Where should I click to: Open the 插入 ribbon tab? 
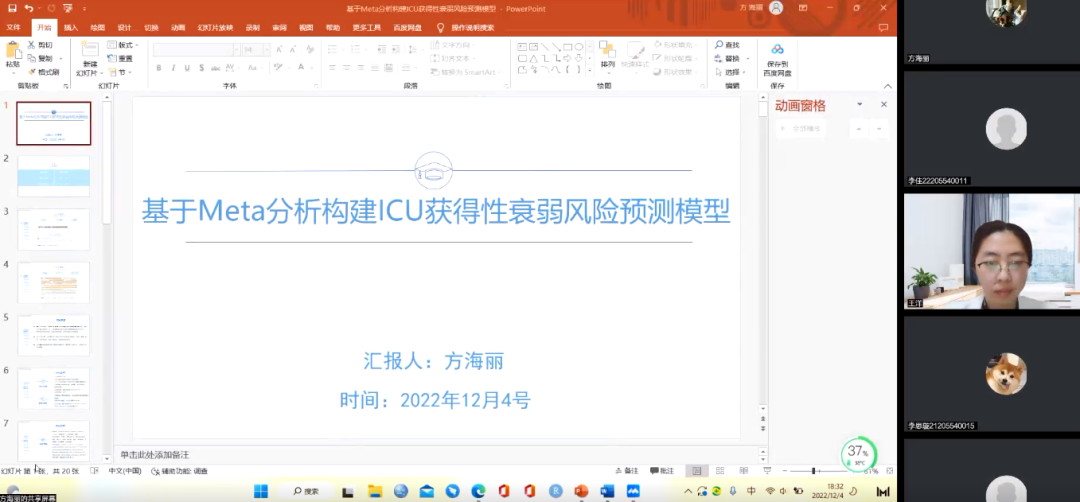71,28
